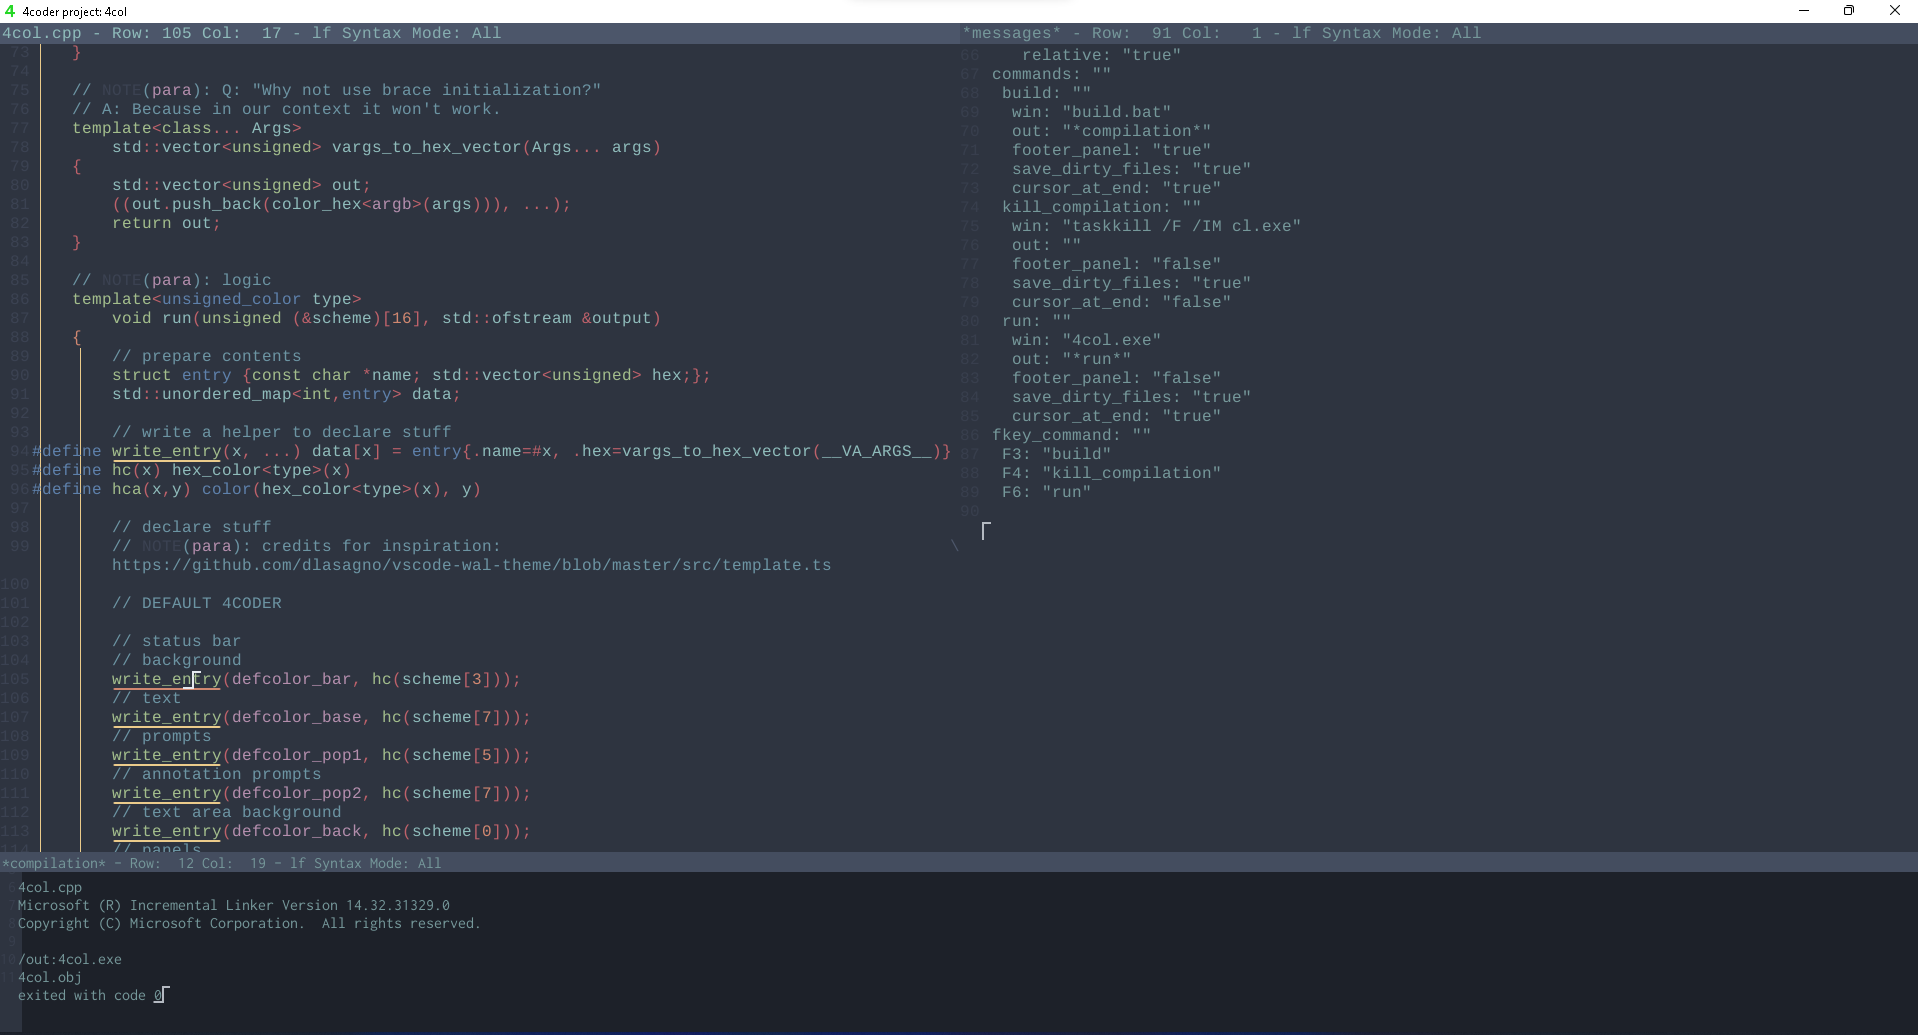This screenshot has width=1918, height=1035.
Task: Close the 4coder project window
Action: click(1895, 11)
